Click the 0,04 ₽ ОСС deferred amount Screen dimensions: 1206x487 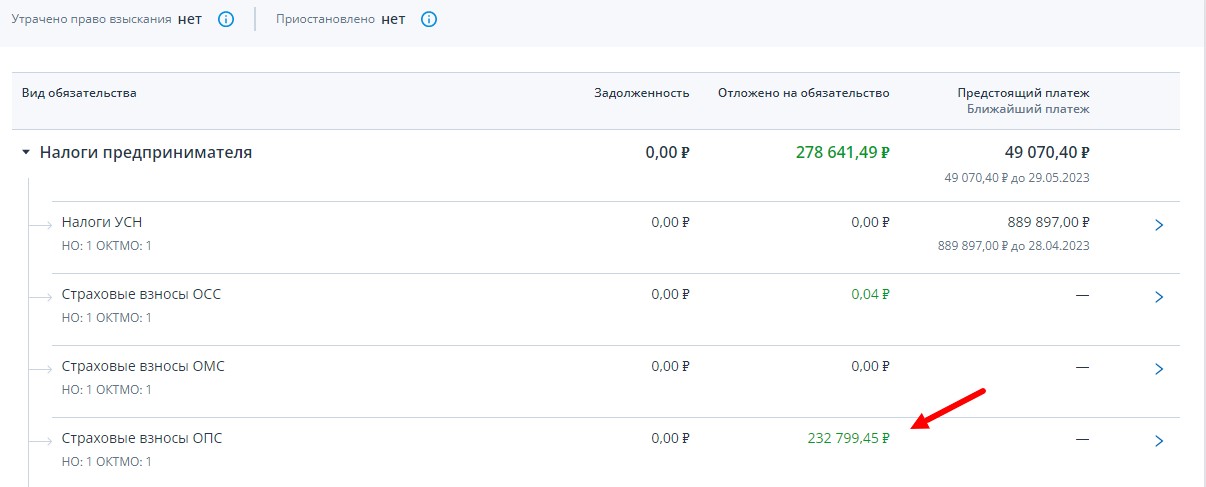click(x=870, y=294)
